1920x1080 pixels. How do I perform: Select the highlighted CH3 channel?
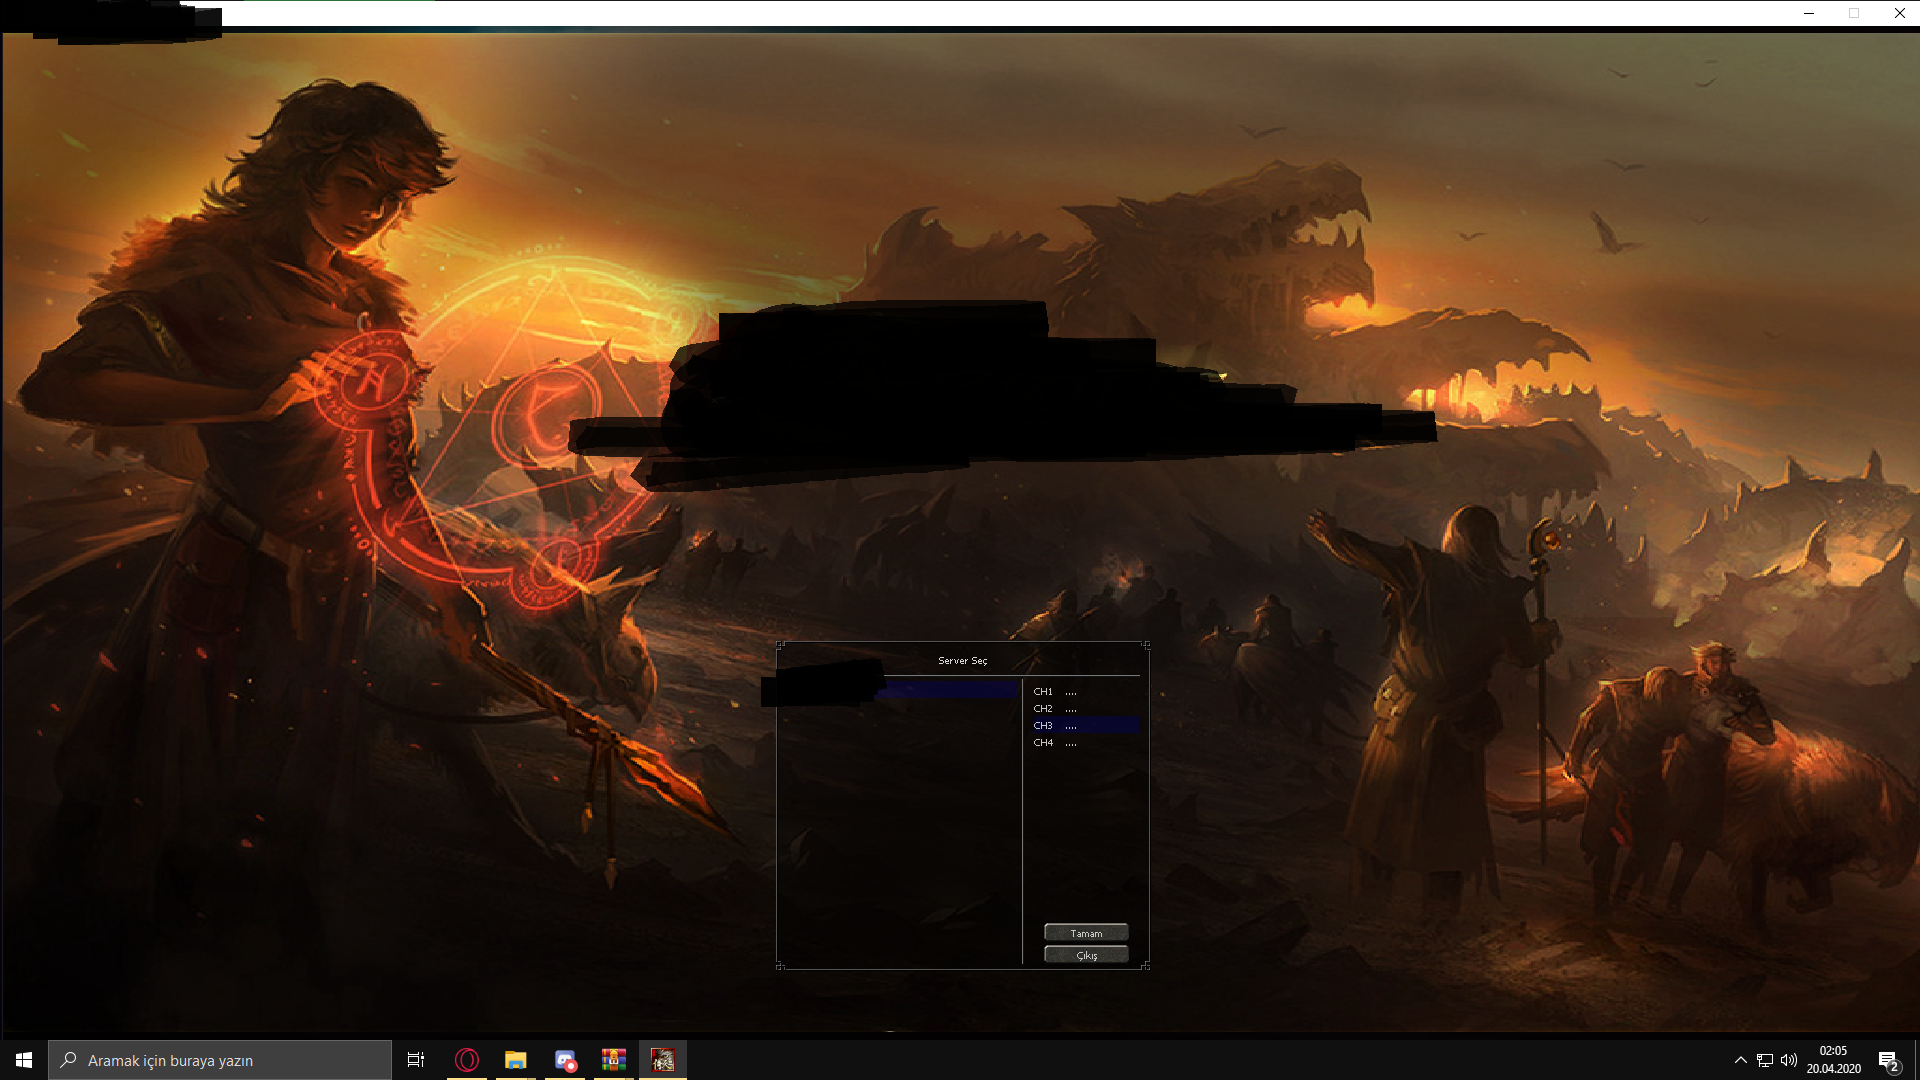1085,726
